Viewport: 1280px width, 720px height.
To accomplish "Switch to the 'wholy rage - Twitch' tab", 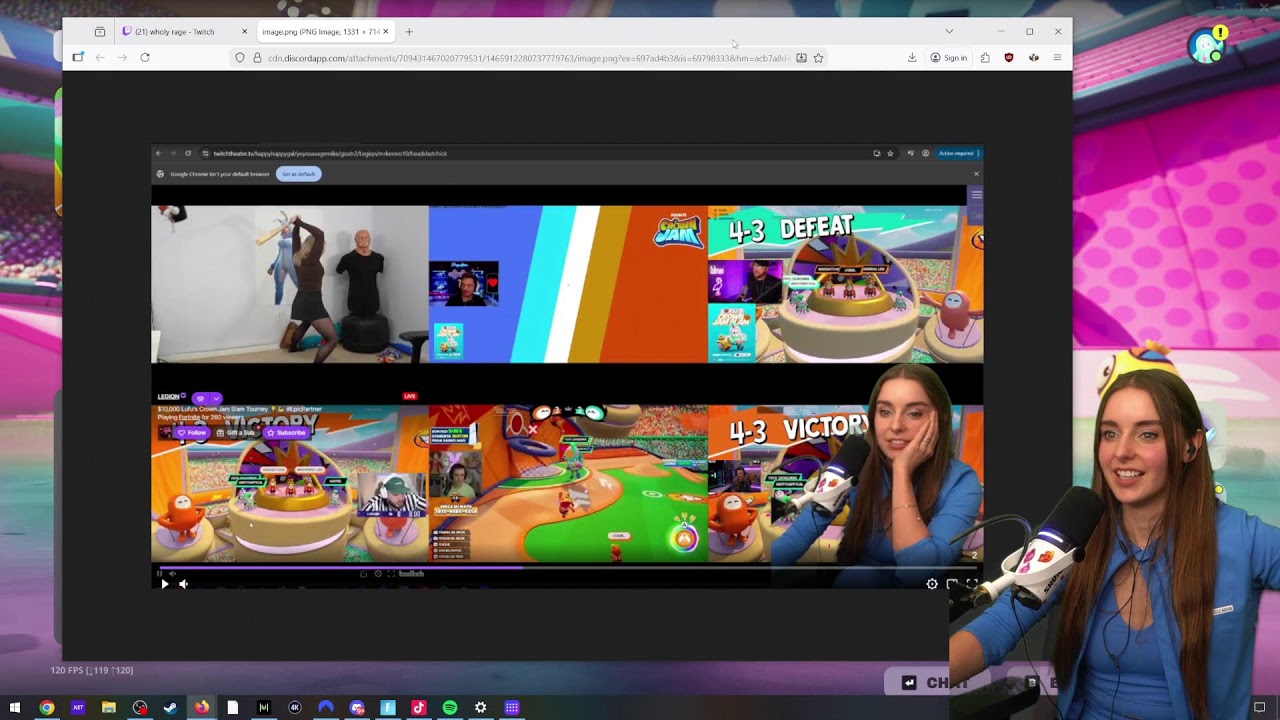I will click(184, 32).
